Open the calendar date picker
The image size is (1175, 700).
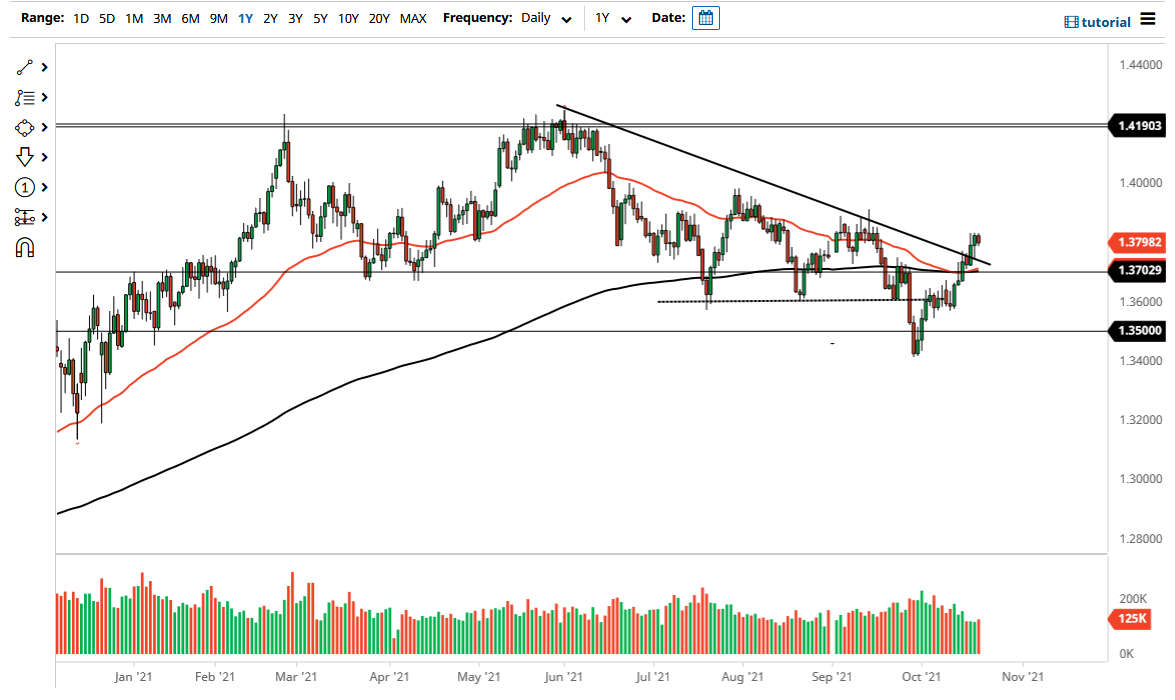[706, 17]
